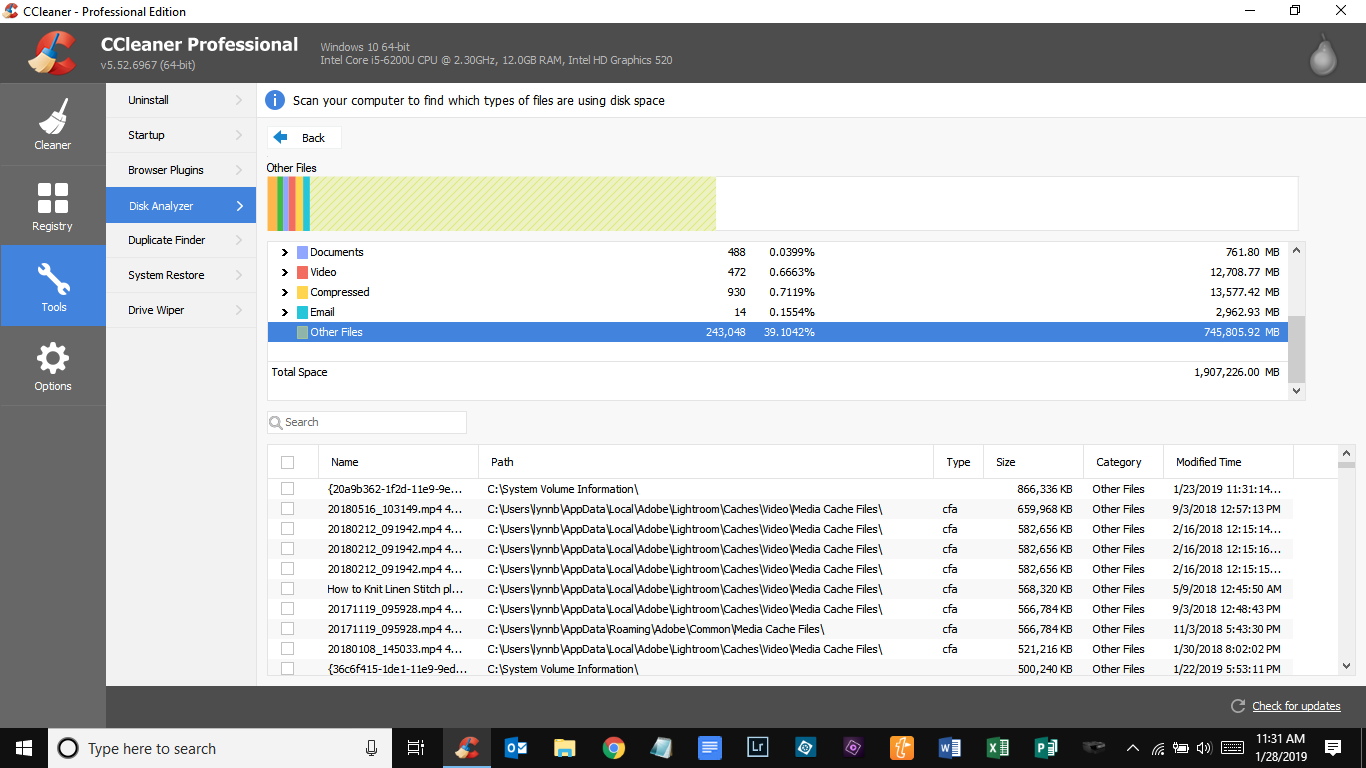Click the chevron next to Drive Wiper
Viewport: 1366px width, 768px height.
point(239,310)
